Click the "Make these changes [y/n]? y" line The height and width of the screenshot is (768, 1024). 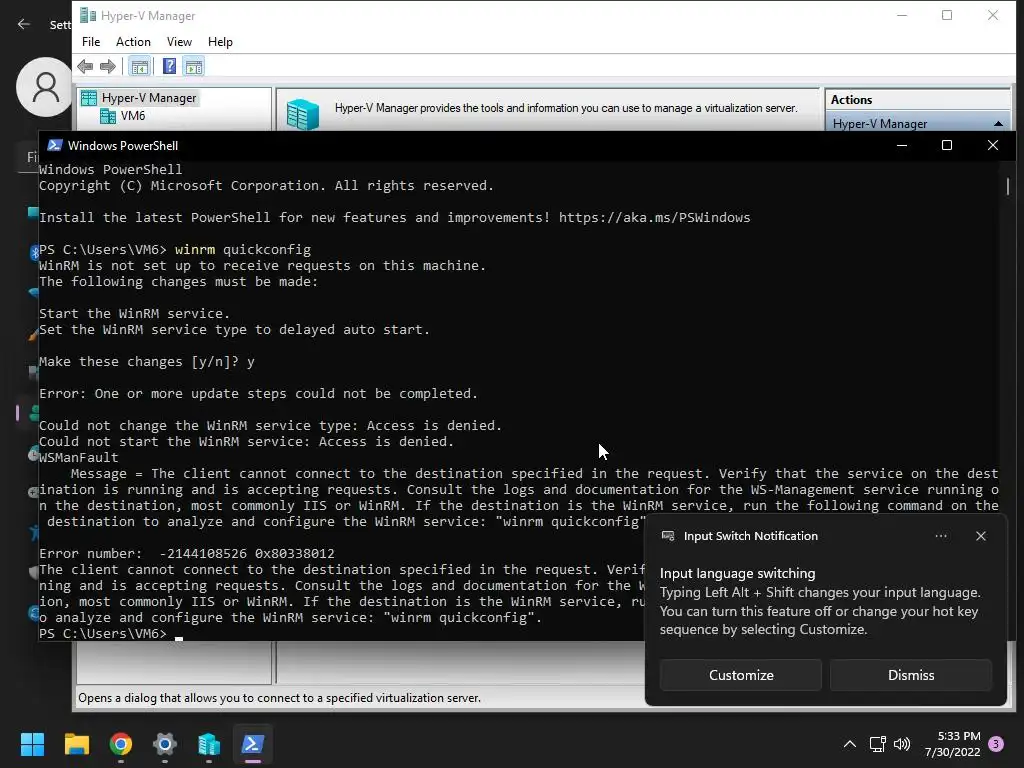[147, 362]
